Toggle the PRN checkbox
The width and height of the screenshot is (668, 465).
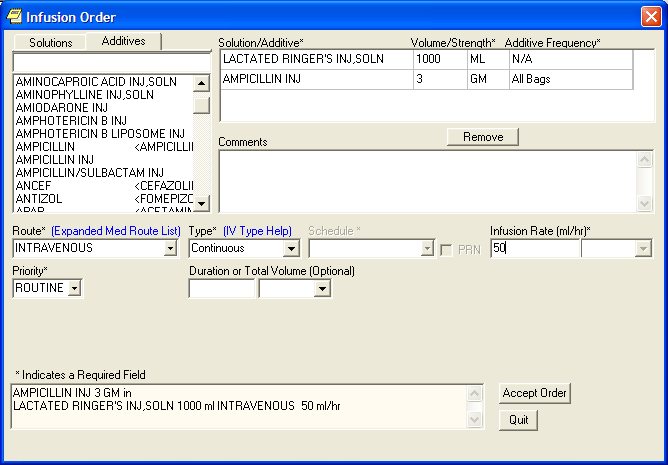(x=446, y=250)
